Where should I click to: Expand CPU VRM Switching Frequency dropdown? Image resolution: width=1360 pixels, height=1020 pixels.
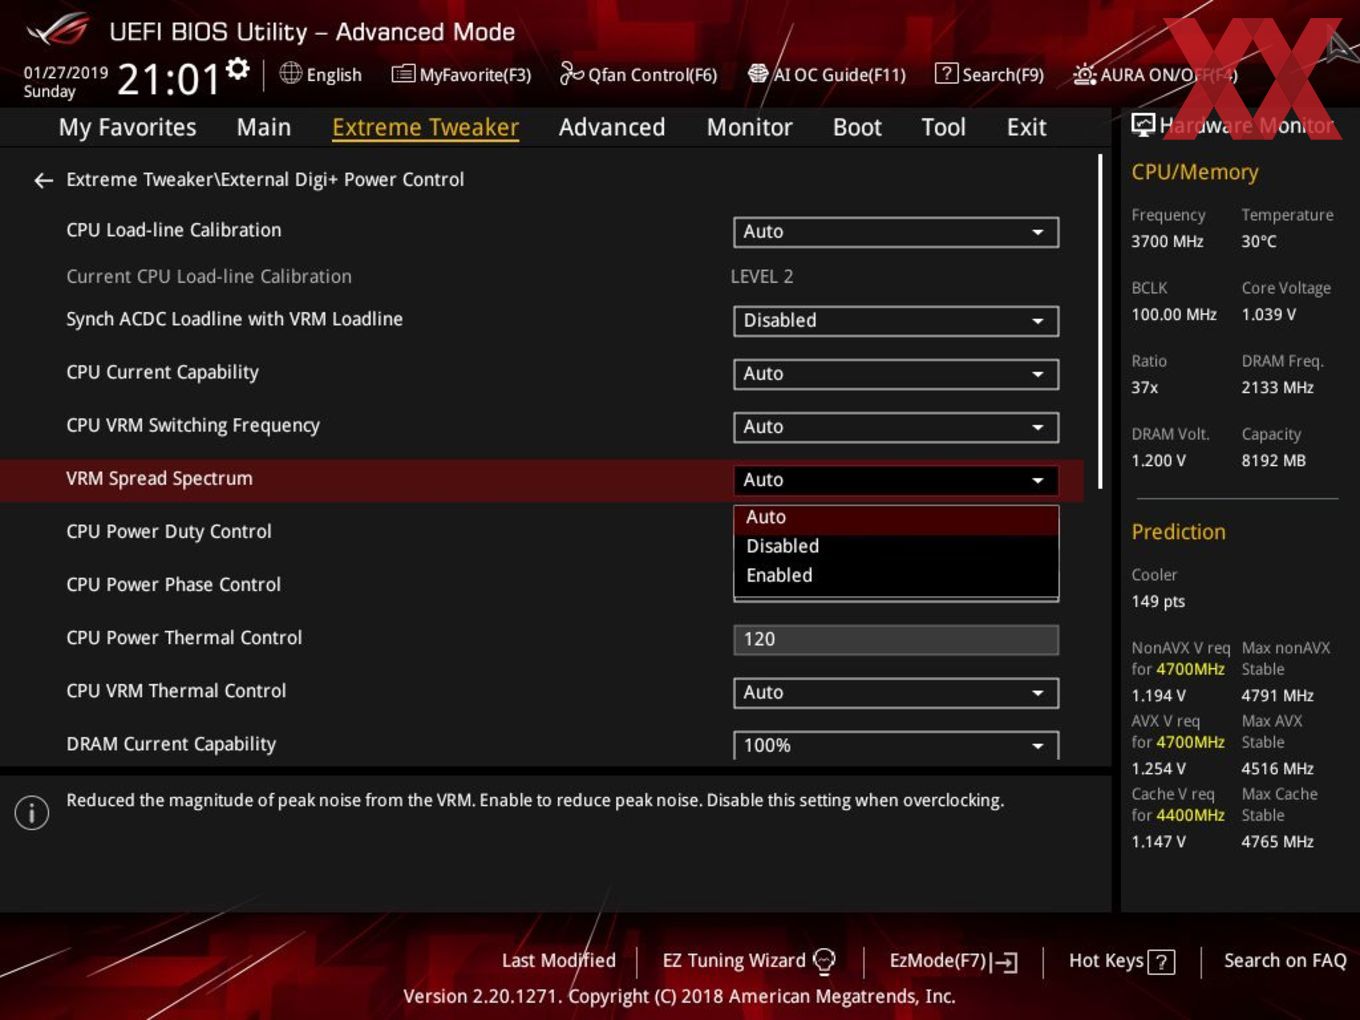[x=896, y=427]
